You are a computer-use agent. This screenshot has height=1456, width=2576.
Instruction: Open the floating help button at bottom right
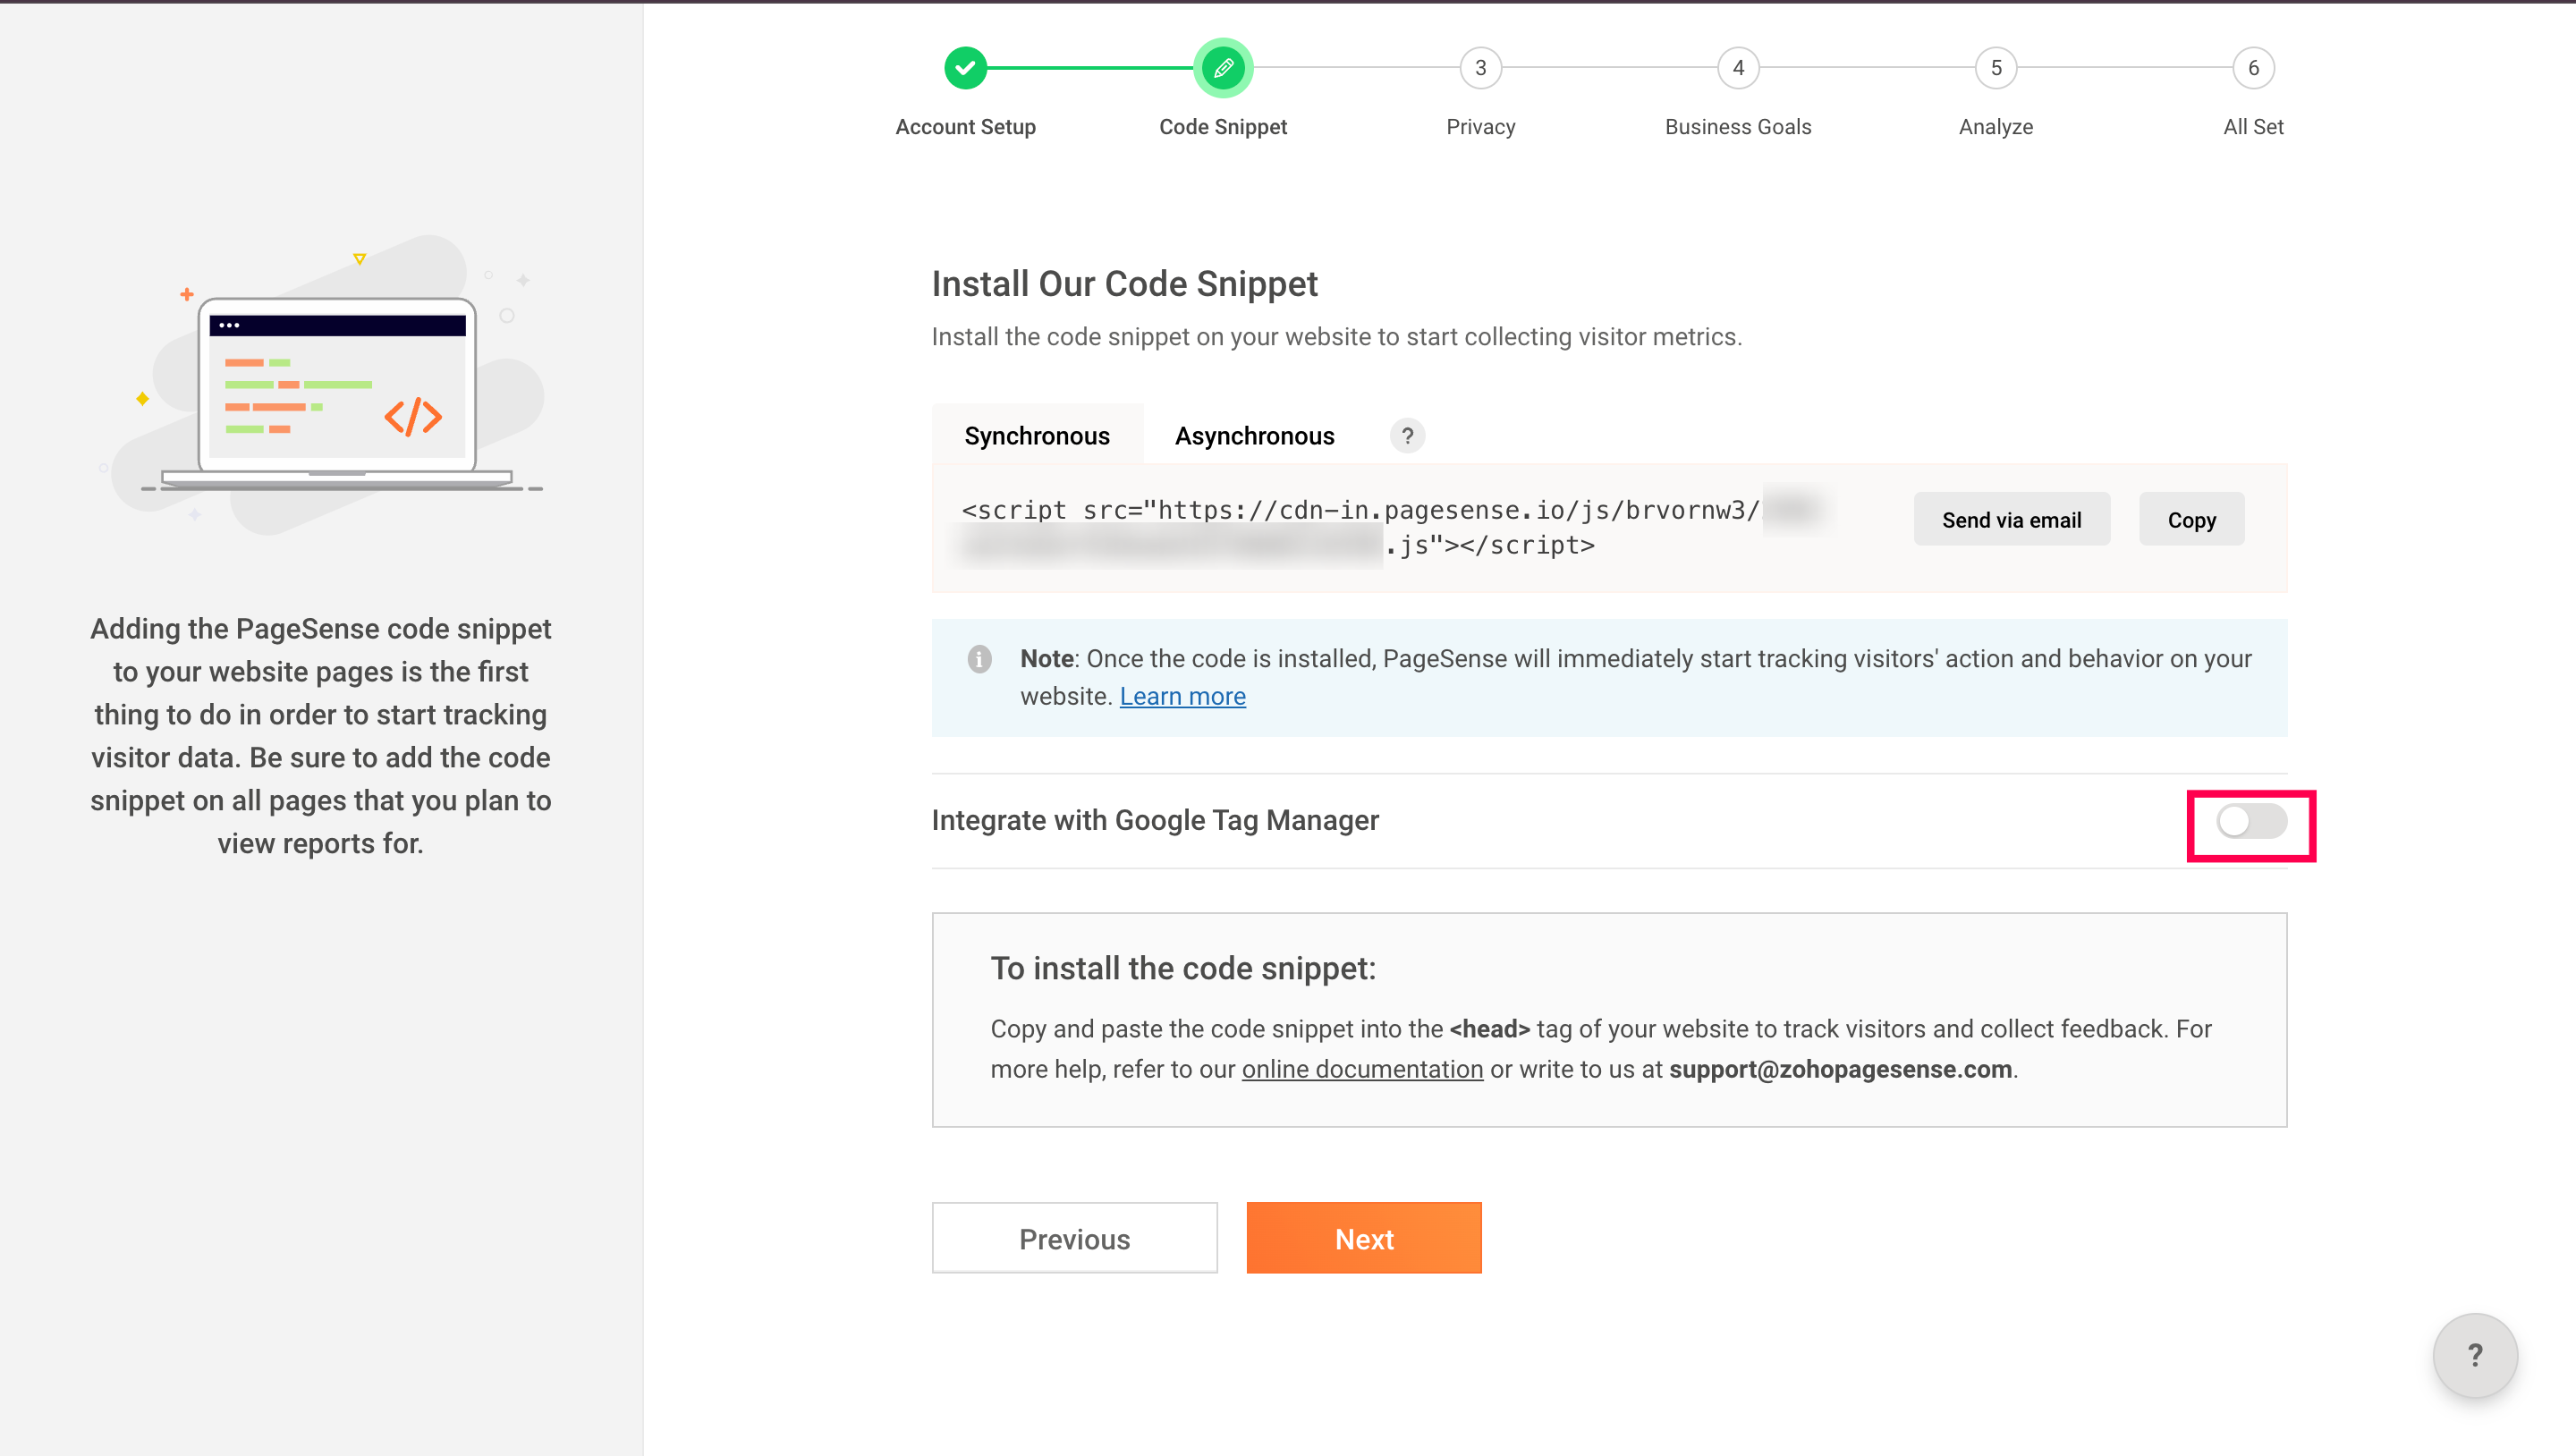(2475, 1355)
